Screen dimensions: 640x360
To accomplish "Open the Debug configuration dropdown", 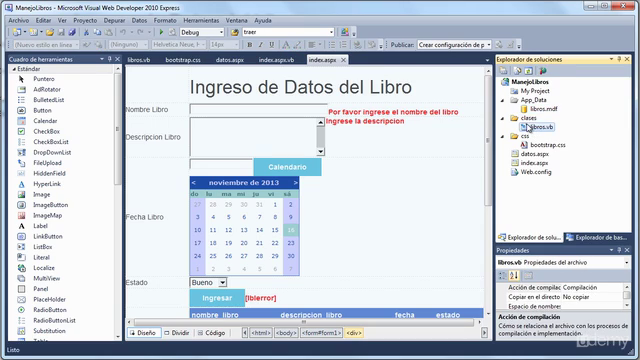I will [x=221, y=32].
